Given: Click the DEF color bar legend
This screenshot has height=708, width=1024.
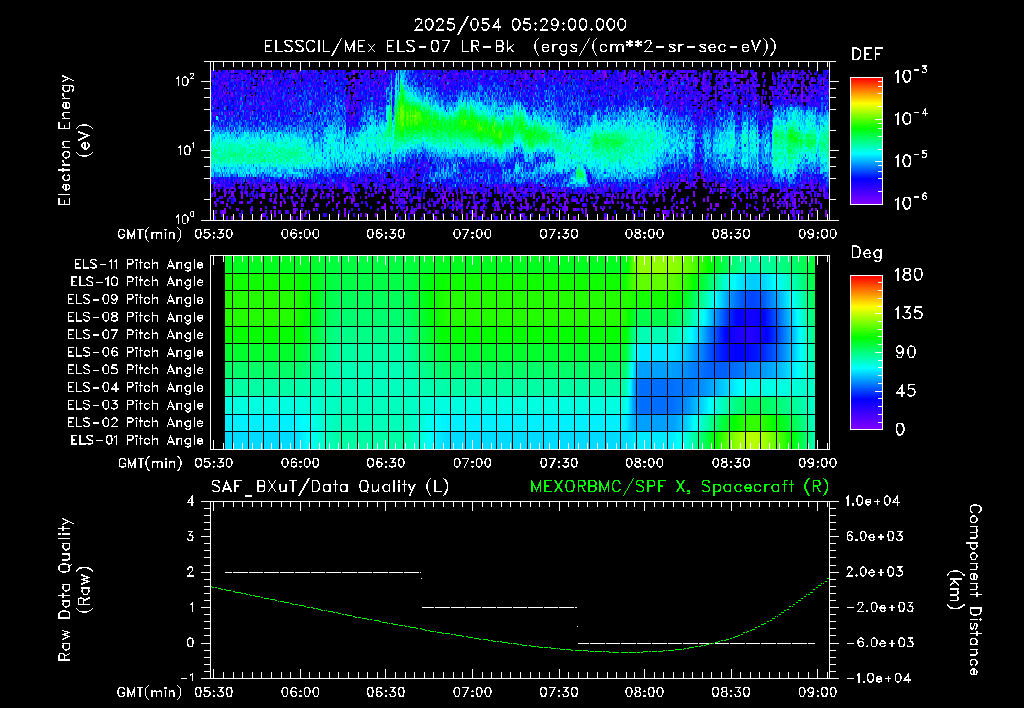Looking at the screenshot, I should click(x=866, y=141).
